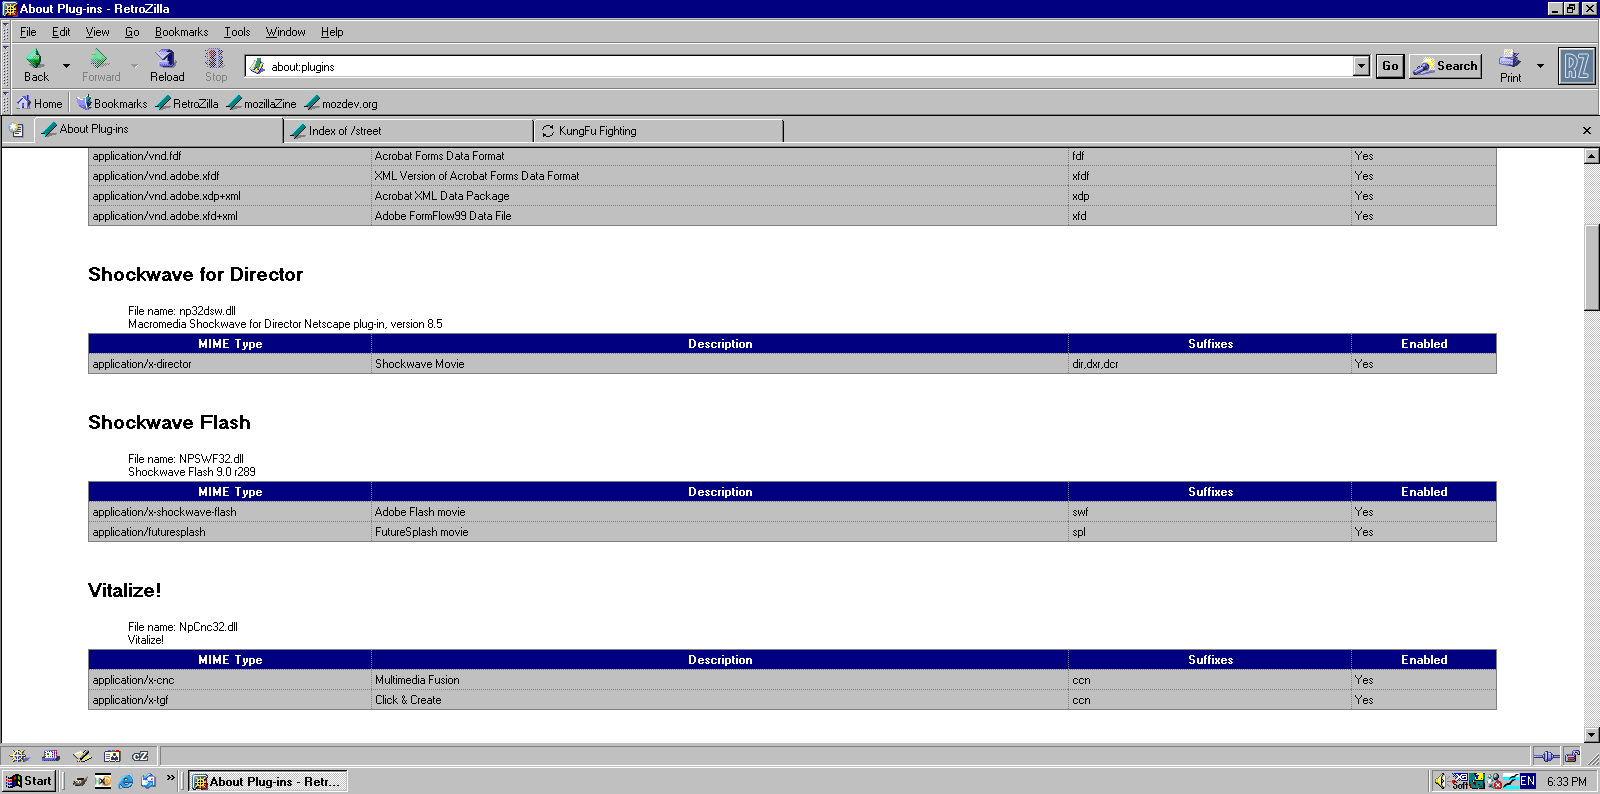
Task: Click the XG Soft tray icon
Action: pyautogui.click(x=1459, y=781)
